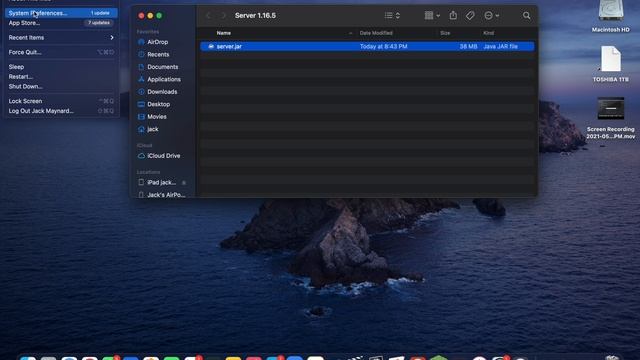
Task: Click the Finder window title Server 1.16.5
Action: point(255,16)
